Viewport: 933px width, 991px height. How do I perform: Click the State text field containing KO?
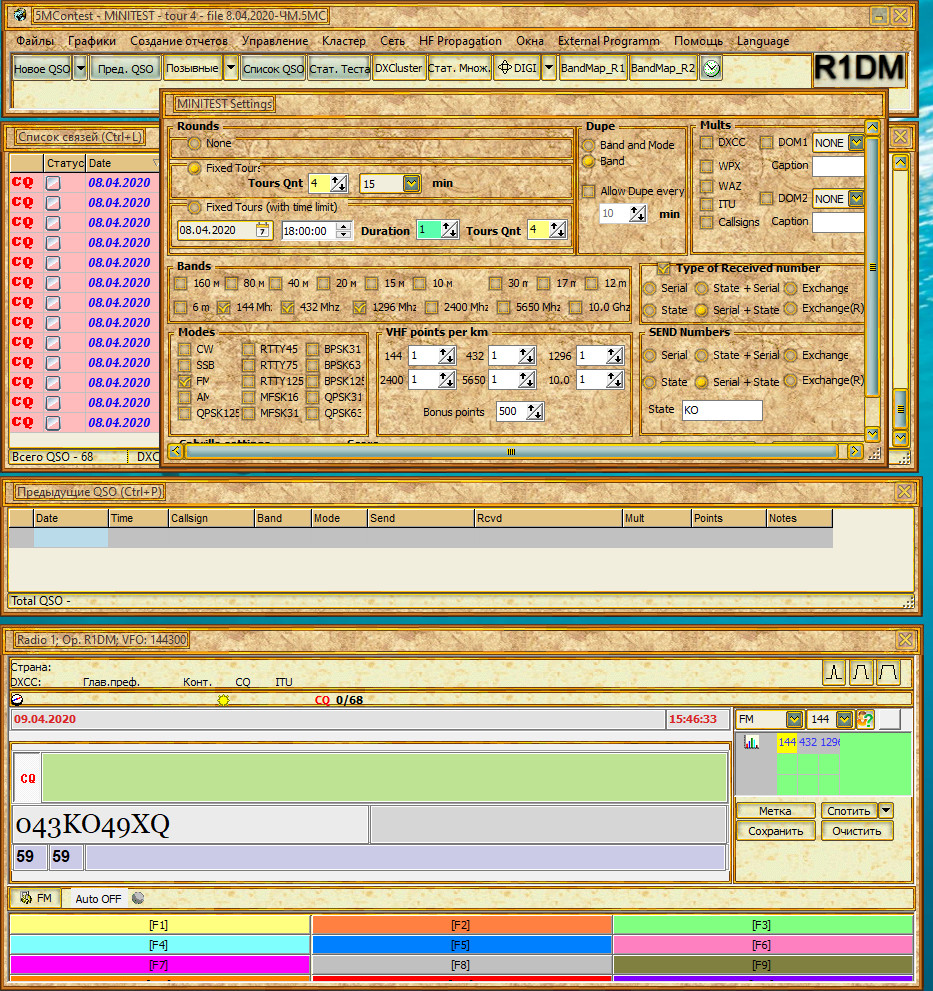click(x=721, y=410)
